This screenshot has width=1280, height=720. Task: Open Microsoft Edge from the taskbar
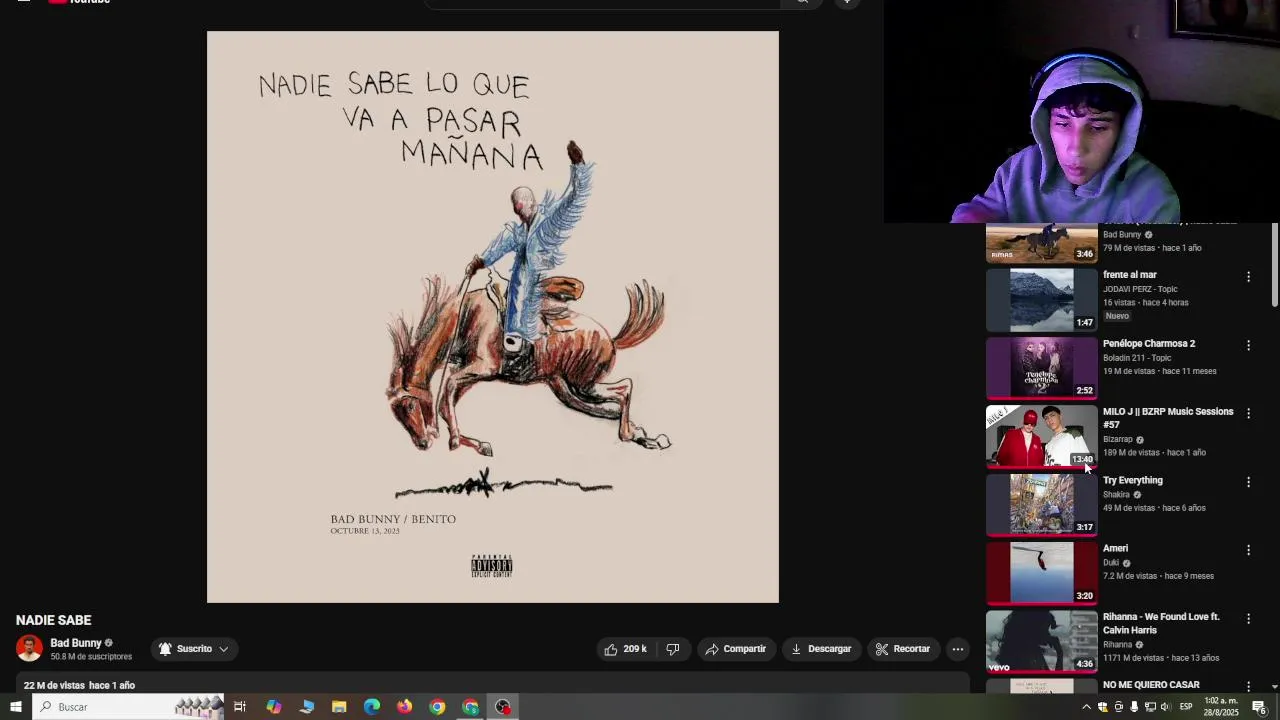click(x=372, y=707)
